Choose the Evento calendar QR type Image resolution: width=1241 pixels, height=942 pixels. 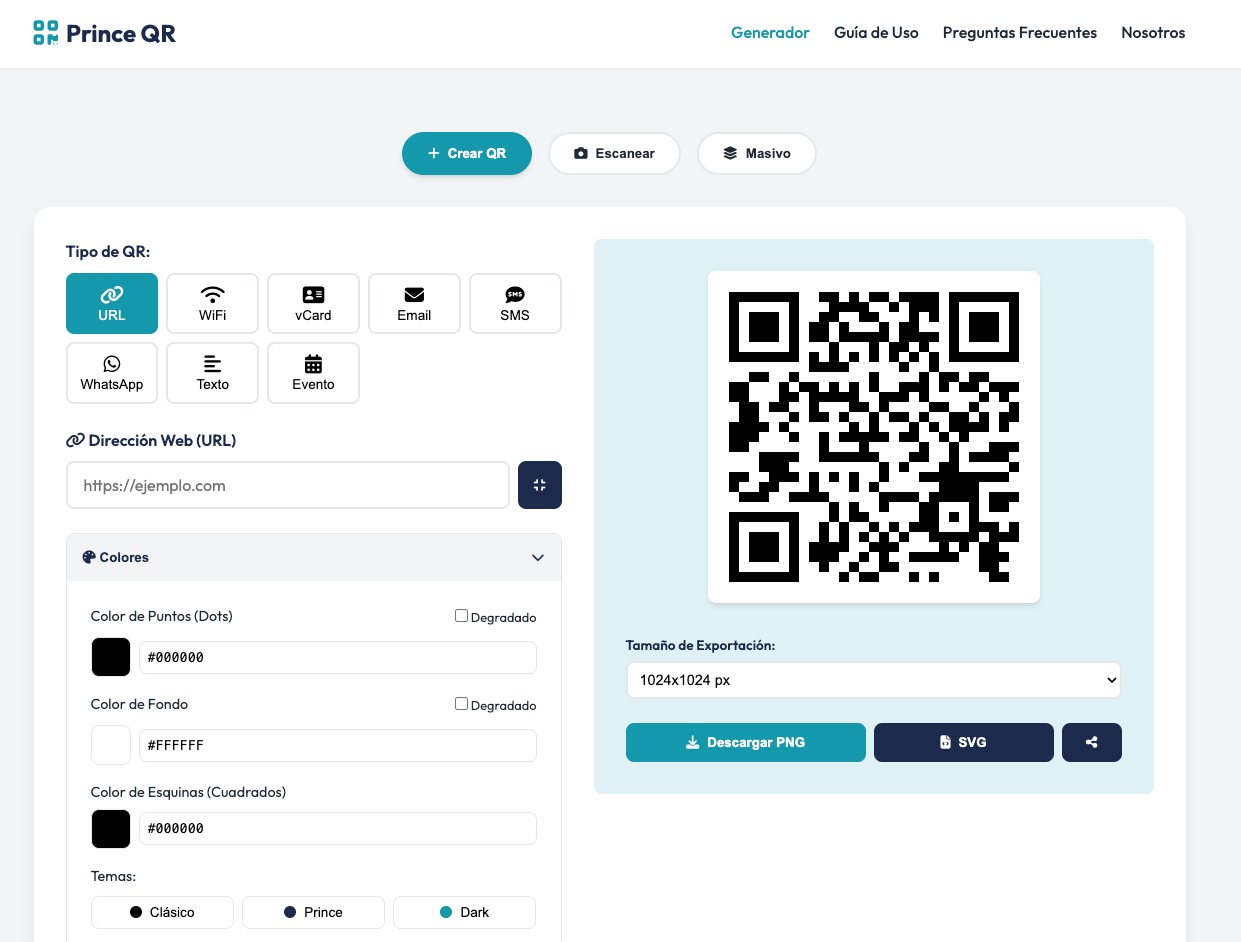313,373
